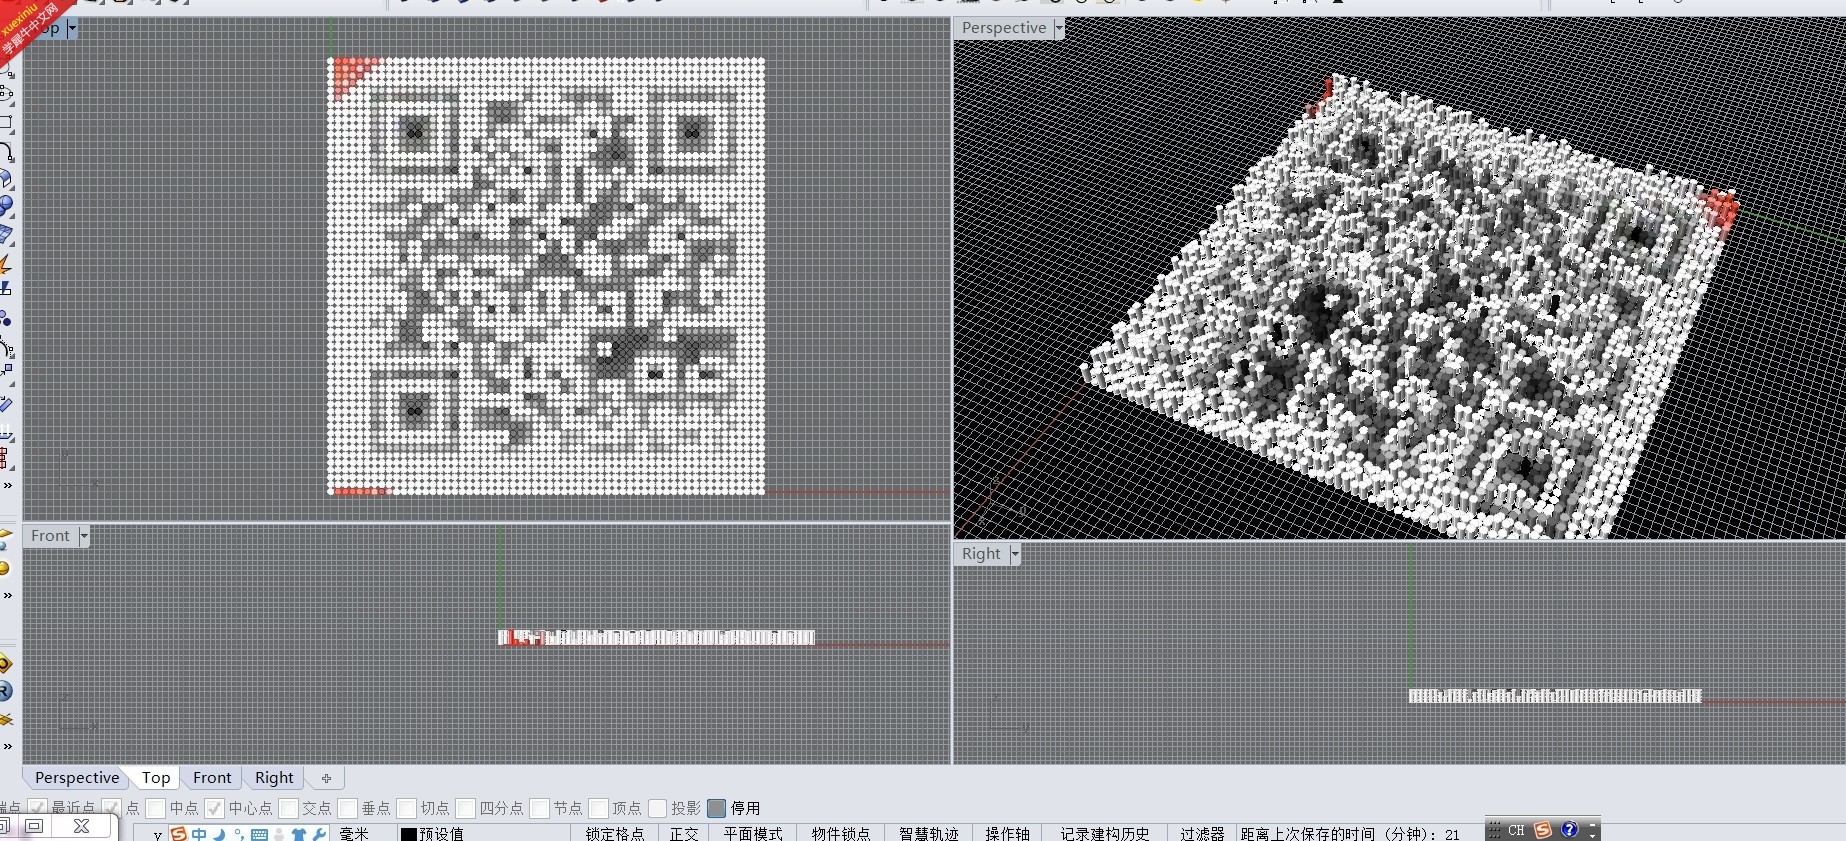Toggle 记录建构历史 record history in status bar

1105,834
